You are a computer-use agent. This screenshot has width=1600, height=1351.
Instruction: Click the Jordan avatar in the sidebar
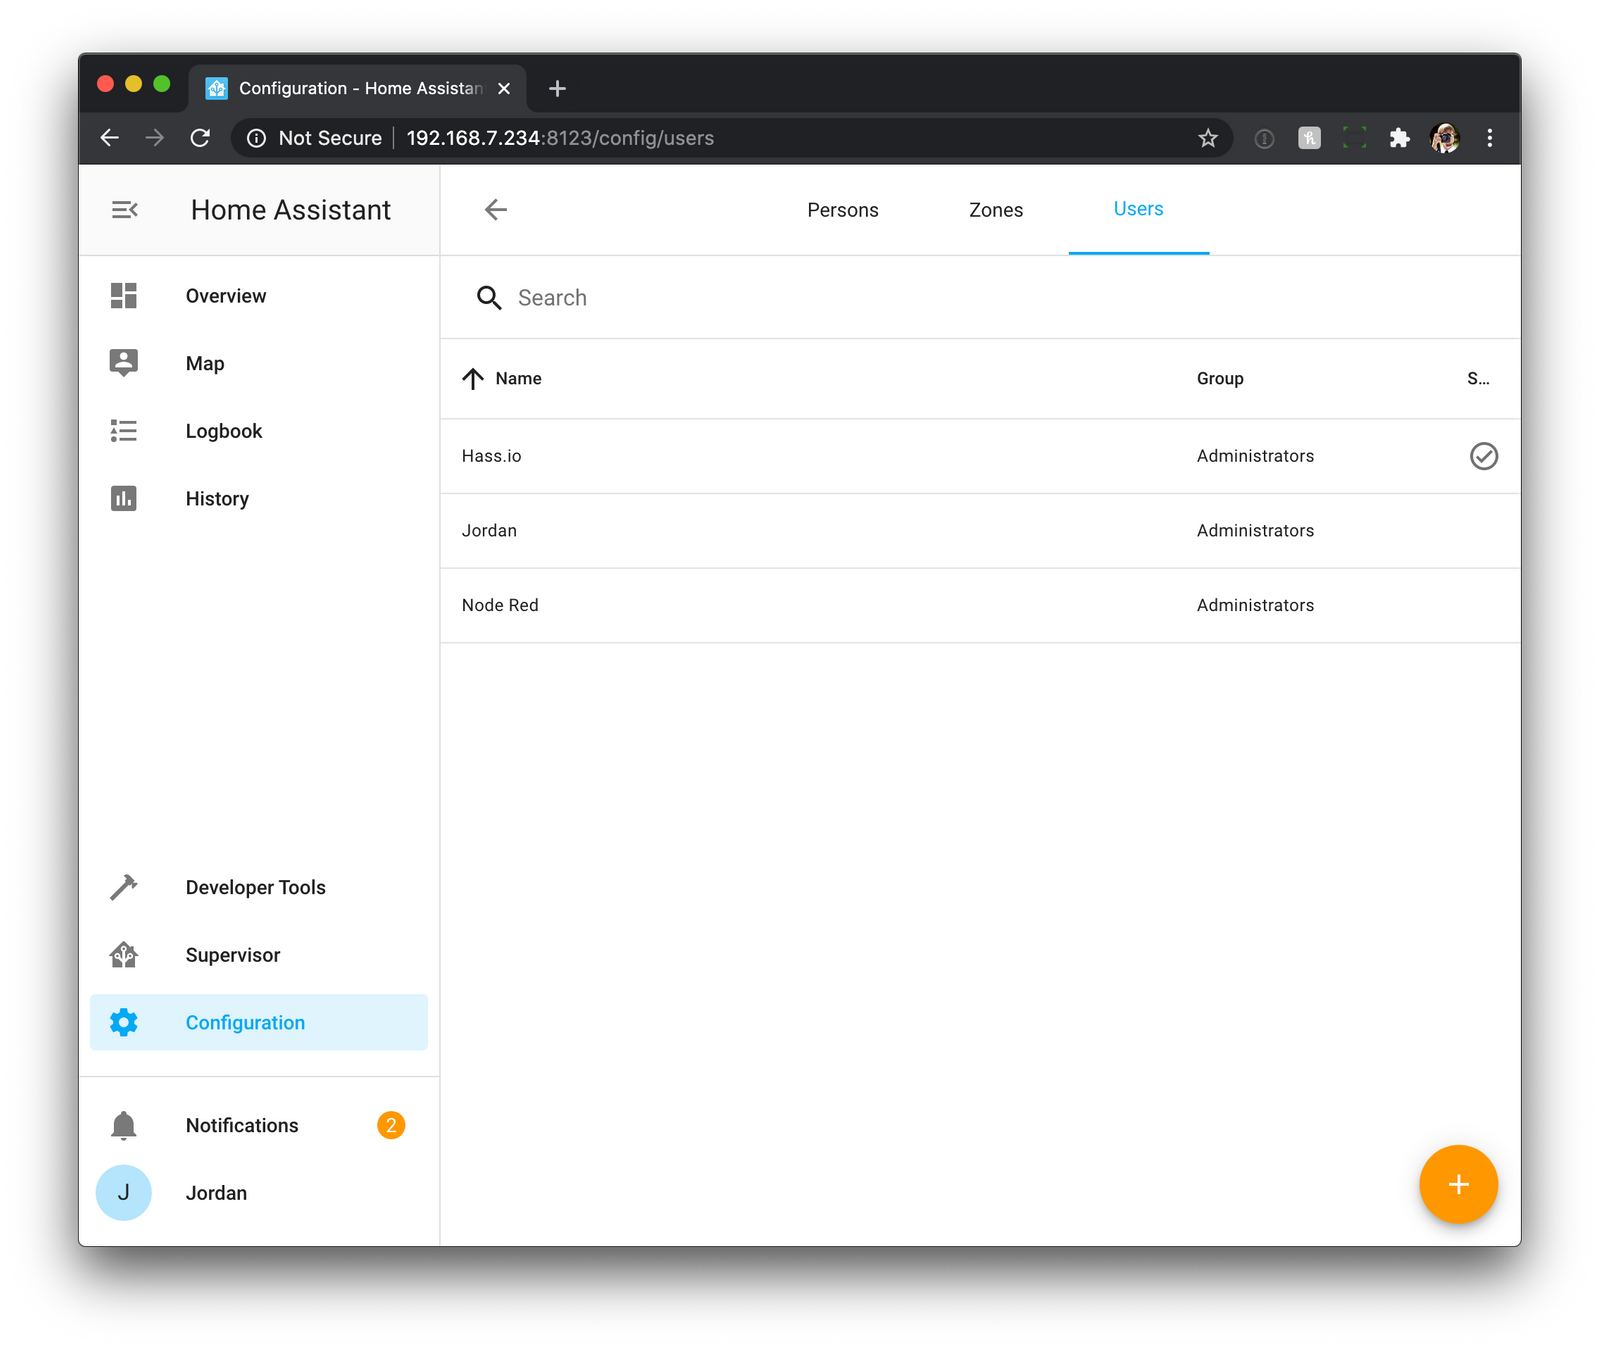click(123, 1192)
